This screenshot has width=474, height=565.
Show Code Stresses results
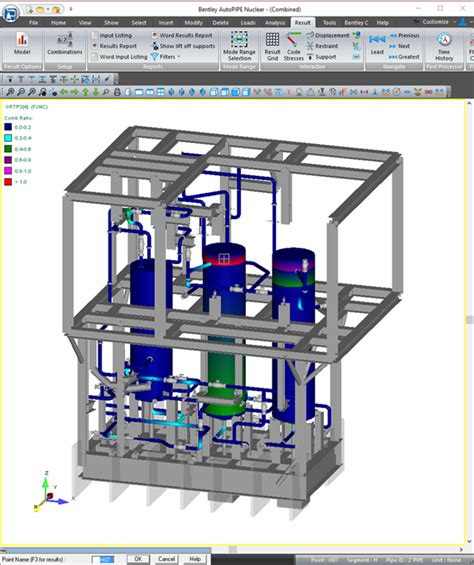(294, 46)
